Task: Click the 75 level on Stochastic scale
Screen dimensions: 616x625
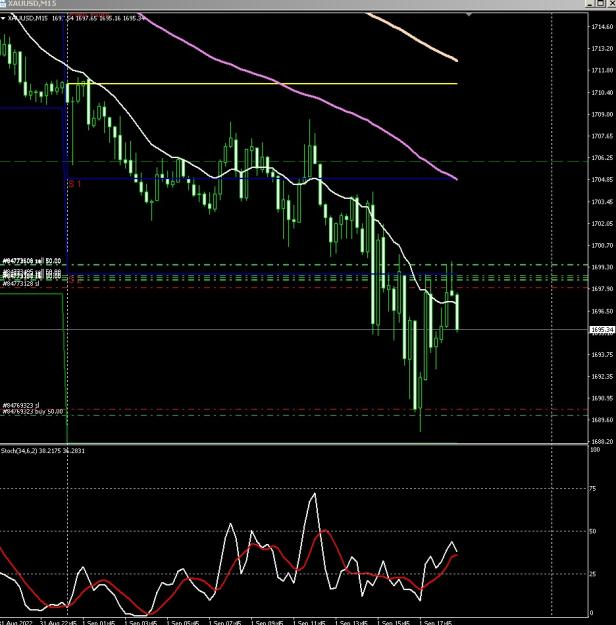Action: (593, 489)
